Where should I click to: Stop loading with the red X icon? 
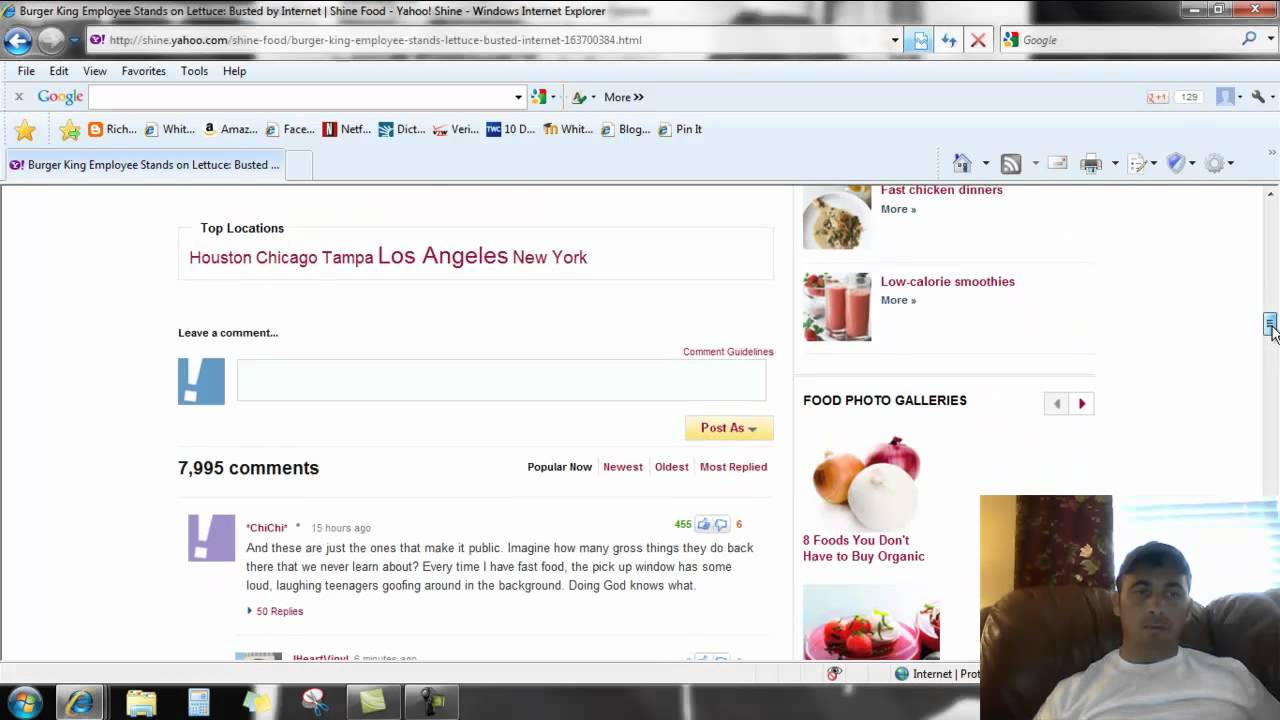click(978, 40)
